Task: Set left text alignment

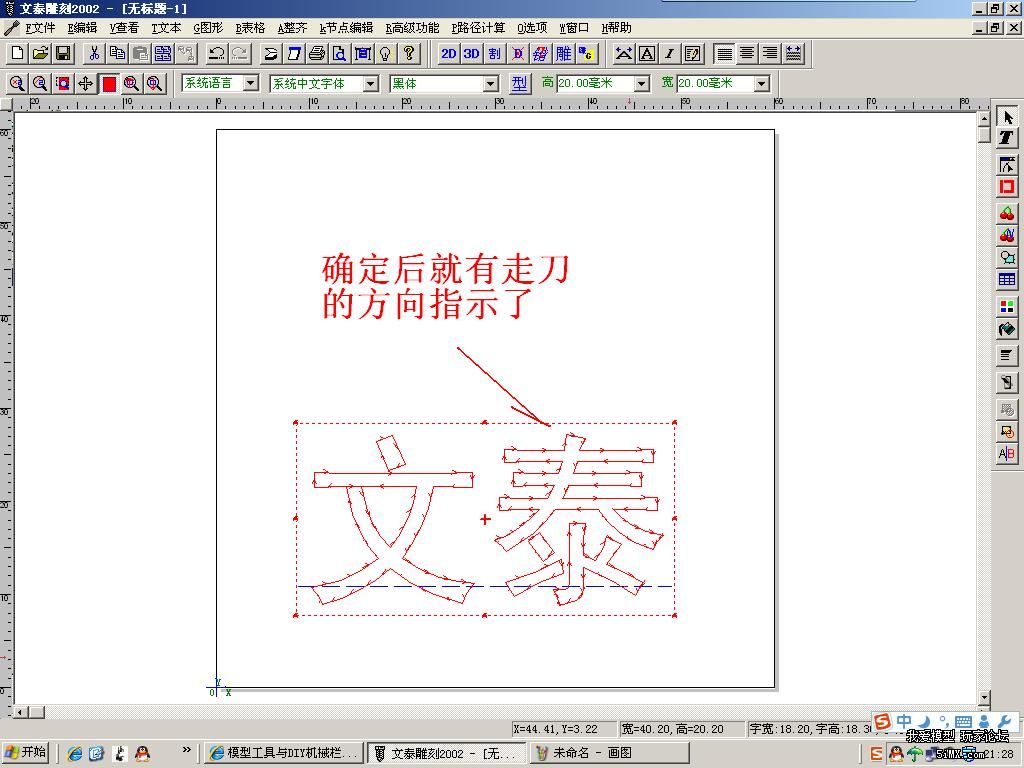Action: click(x=724, y=54)
